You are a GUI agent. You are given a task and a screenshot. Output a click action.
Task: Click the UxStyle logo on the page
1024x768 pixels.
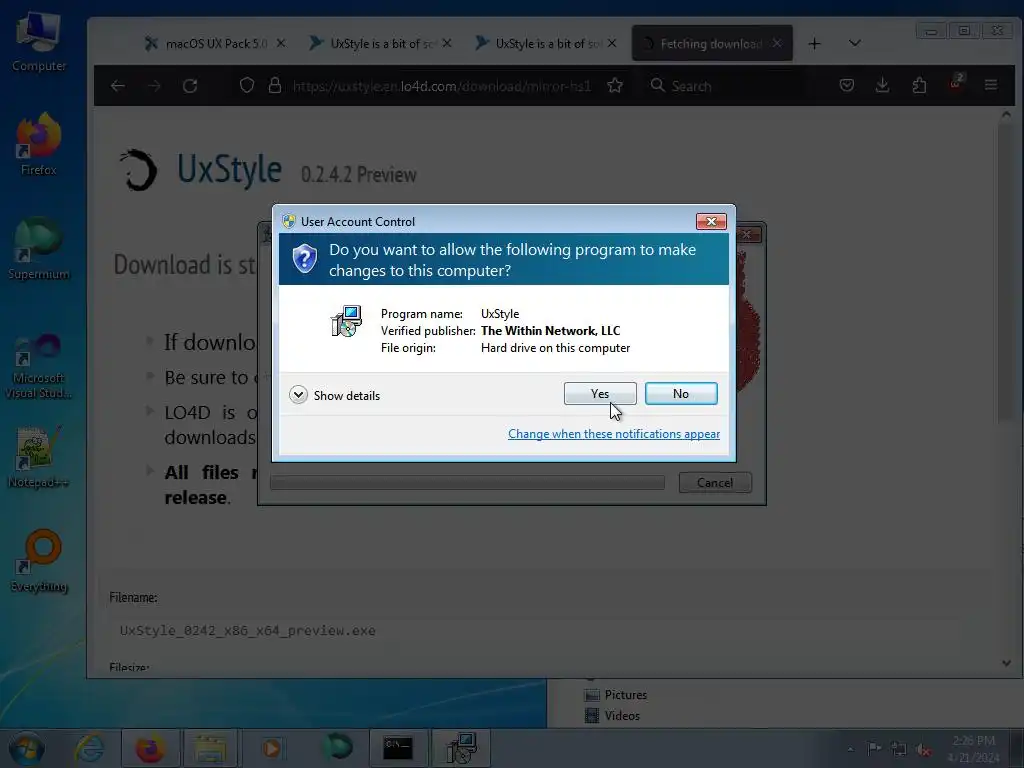[138, 170]
